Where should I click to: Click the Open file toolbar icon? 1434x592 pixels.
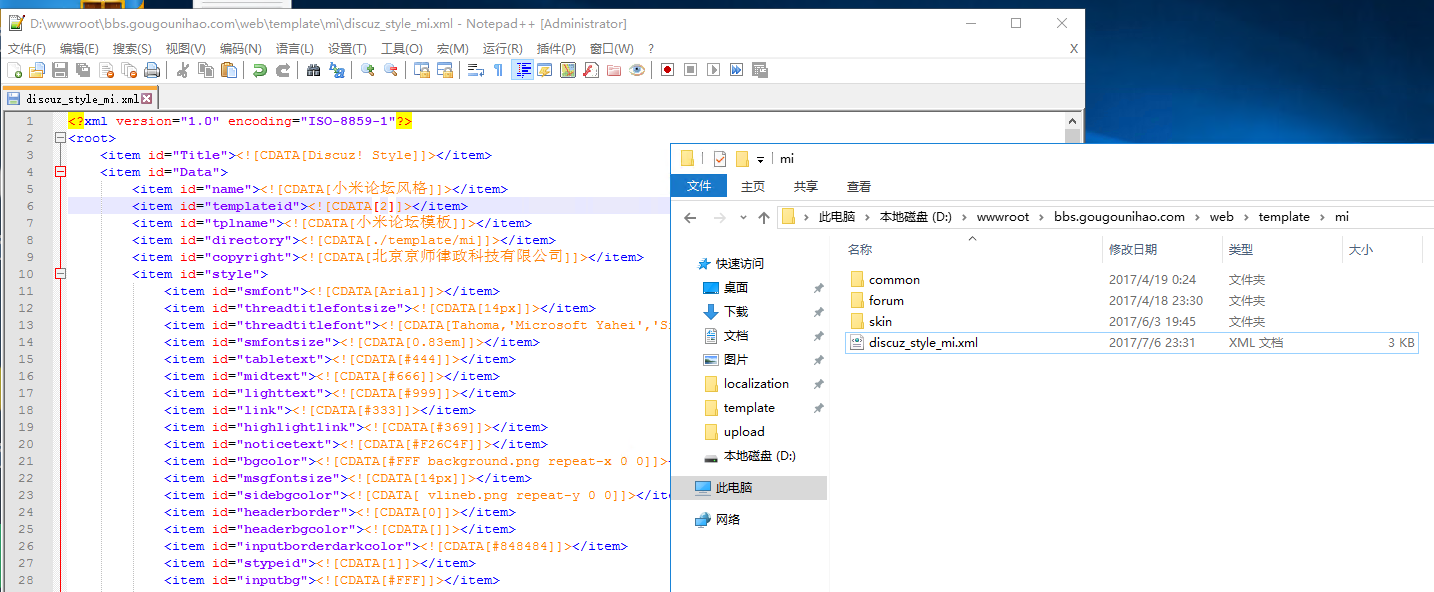[37, 70]
